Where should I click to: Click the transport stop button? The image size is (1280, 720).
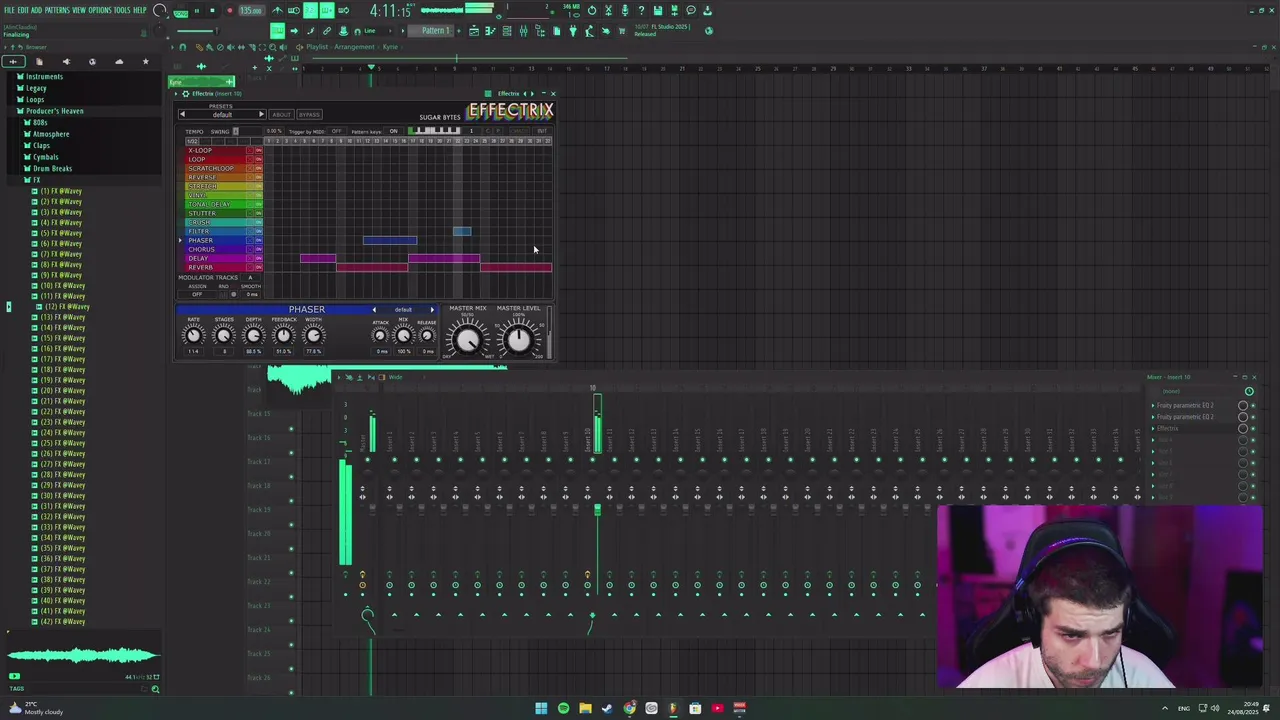click(x=213, y=11)
